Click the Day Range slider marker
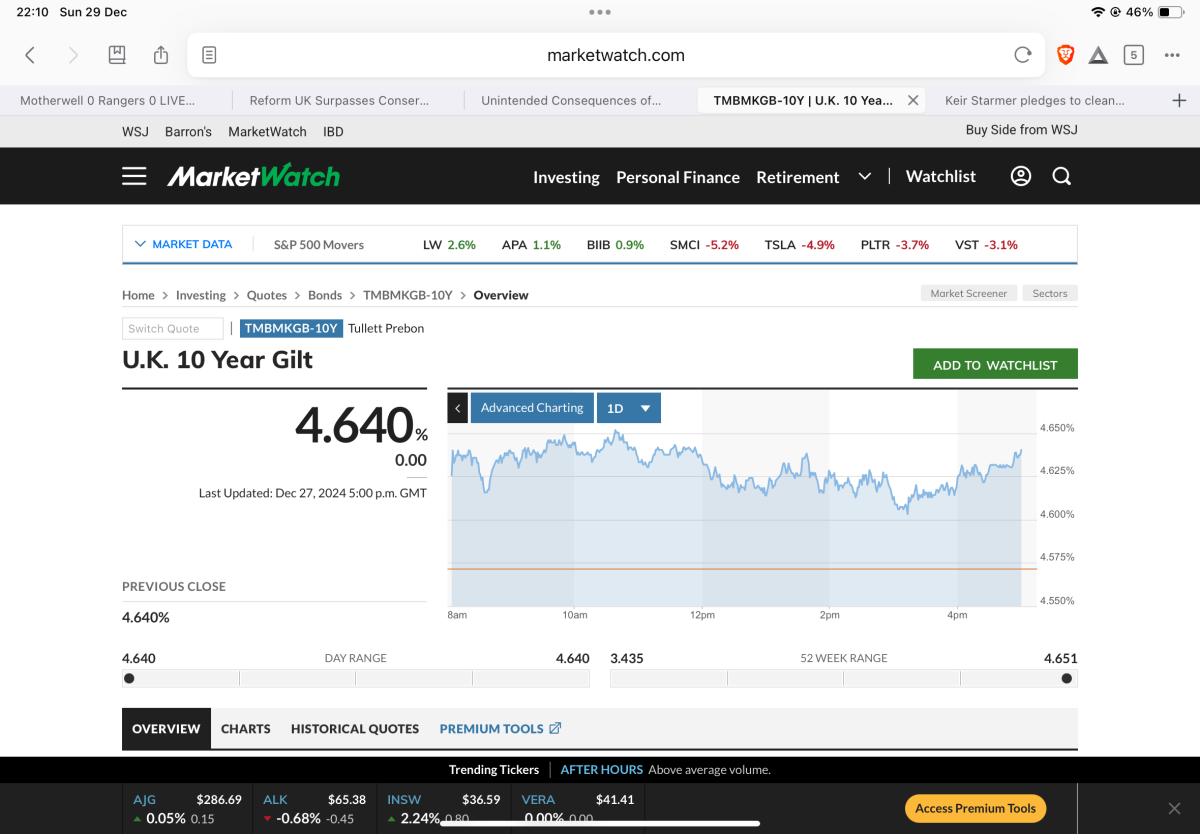1200x834 pixels. [x=129, y=678]
